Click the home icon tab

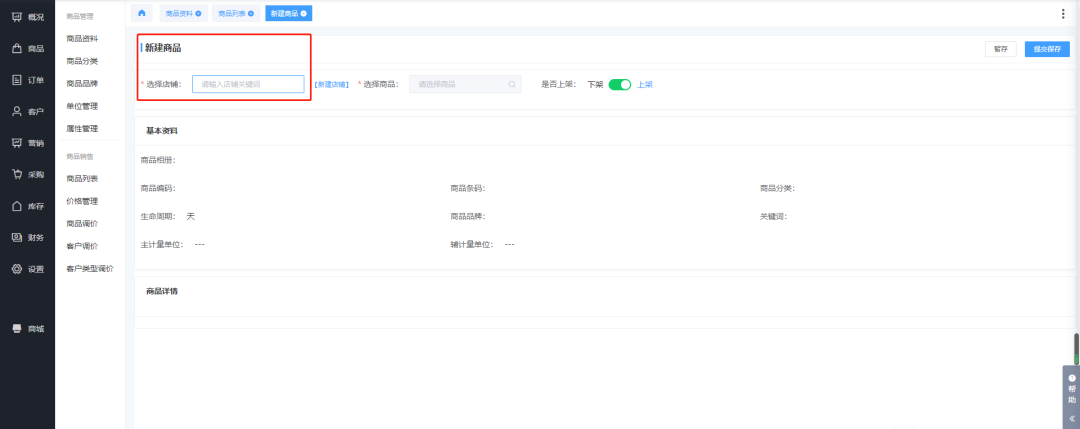click(142, 13)
